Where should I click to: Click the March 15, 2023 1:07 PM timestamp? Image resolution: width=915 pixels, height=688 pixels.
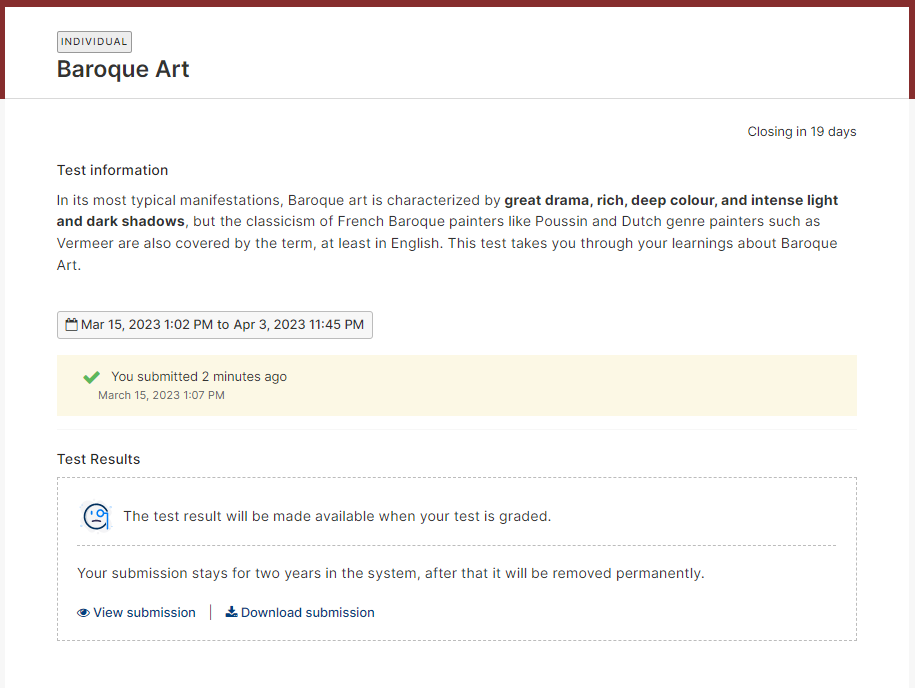(x=161, y=395)
